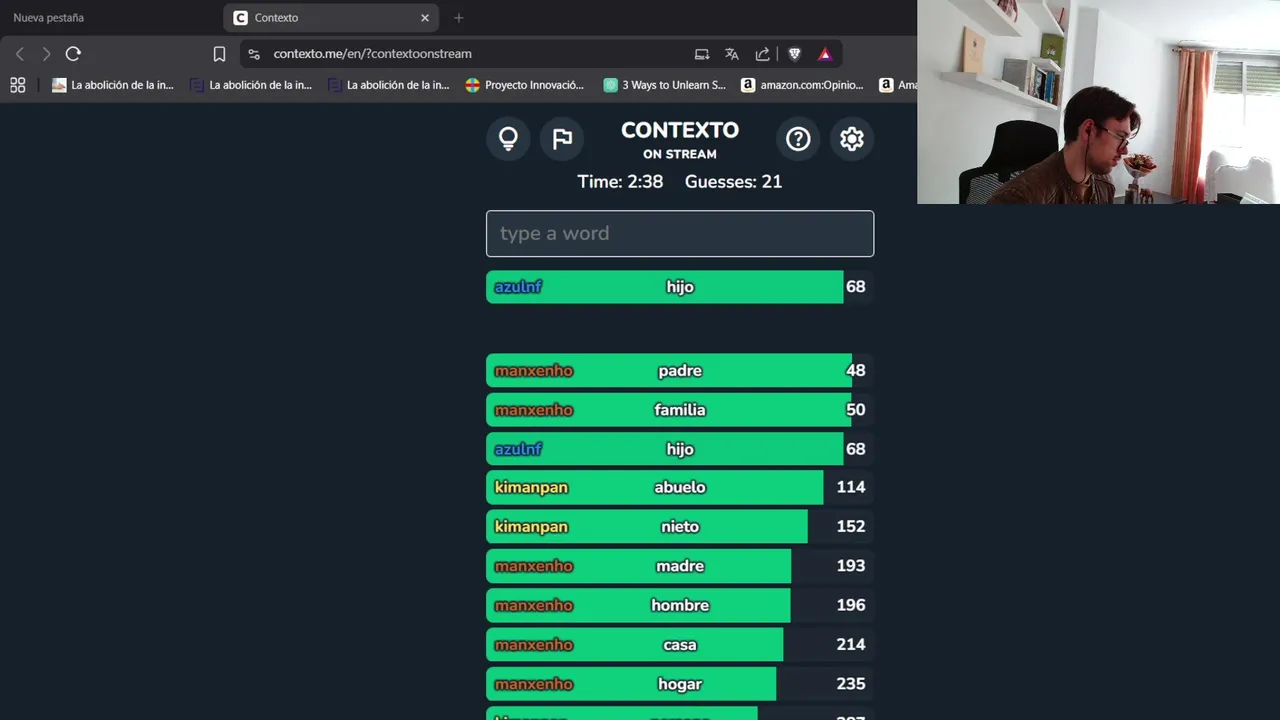Click the contexto.me address bar URL
This screenshot has width=1280, height=720.
click(372, 54)
